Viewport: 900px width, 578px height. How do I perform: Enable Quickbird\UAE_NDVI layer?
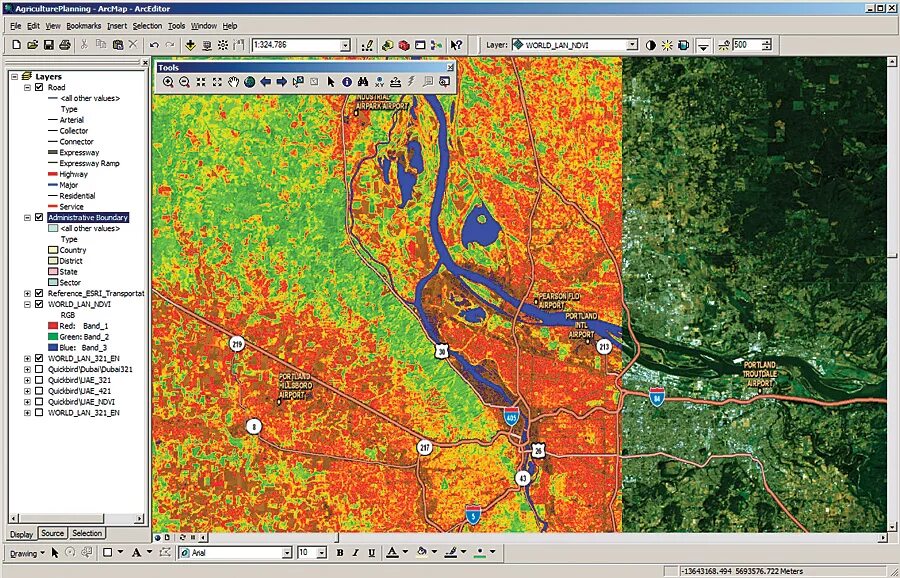[39, 402]
